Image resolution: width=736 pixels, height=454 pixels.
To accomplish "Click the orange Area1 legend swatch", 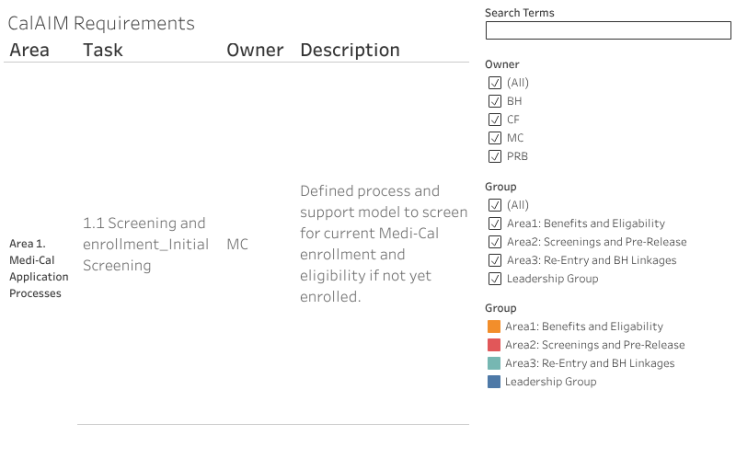I will point(494,327).
